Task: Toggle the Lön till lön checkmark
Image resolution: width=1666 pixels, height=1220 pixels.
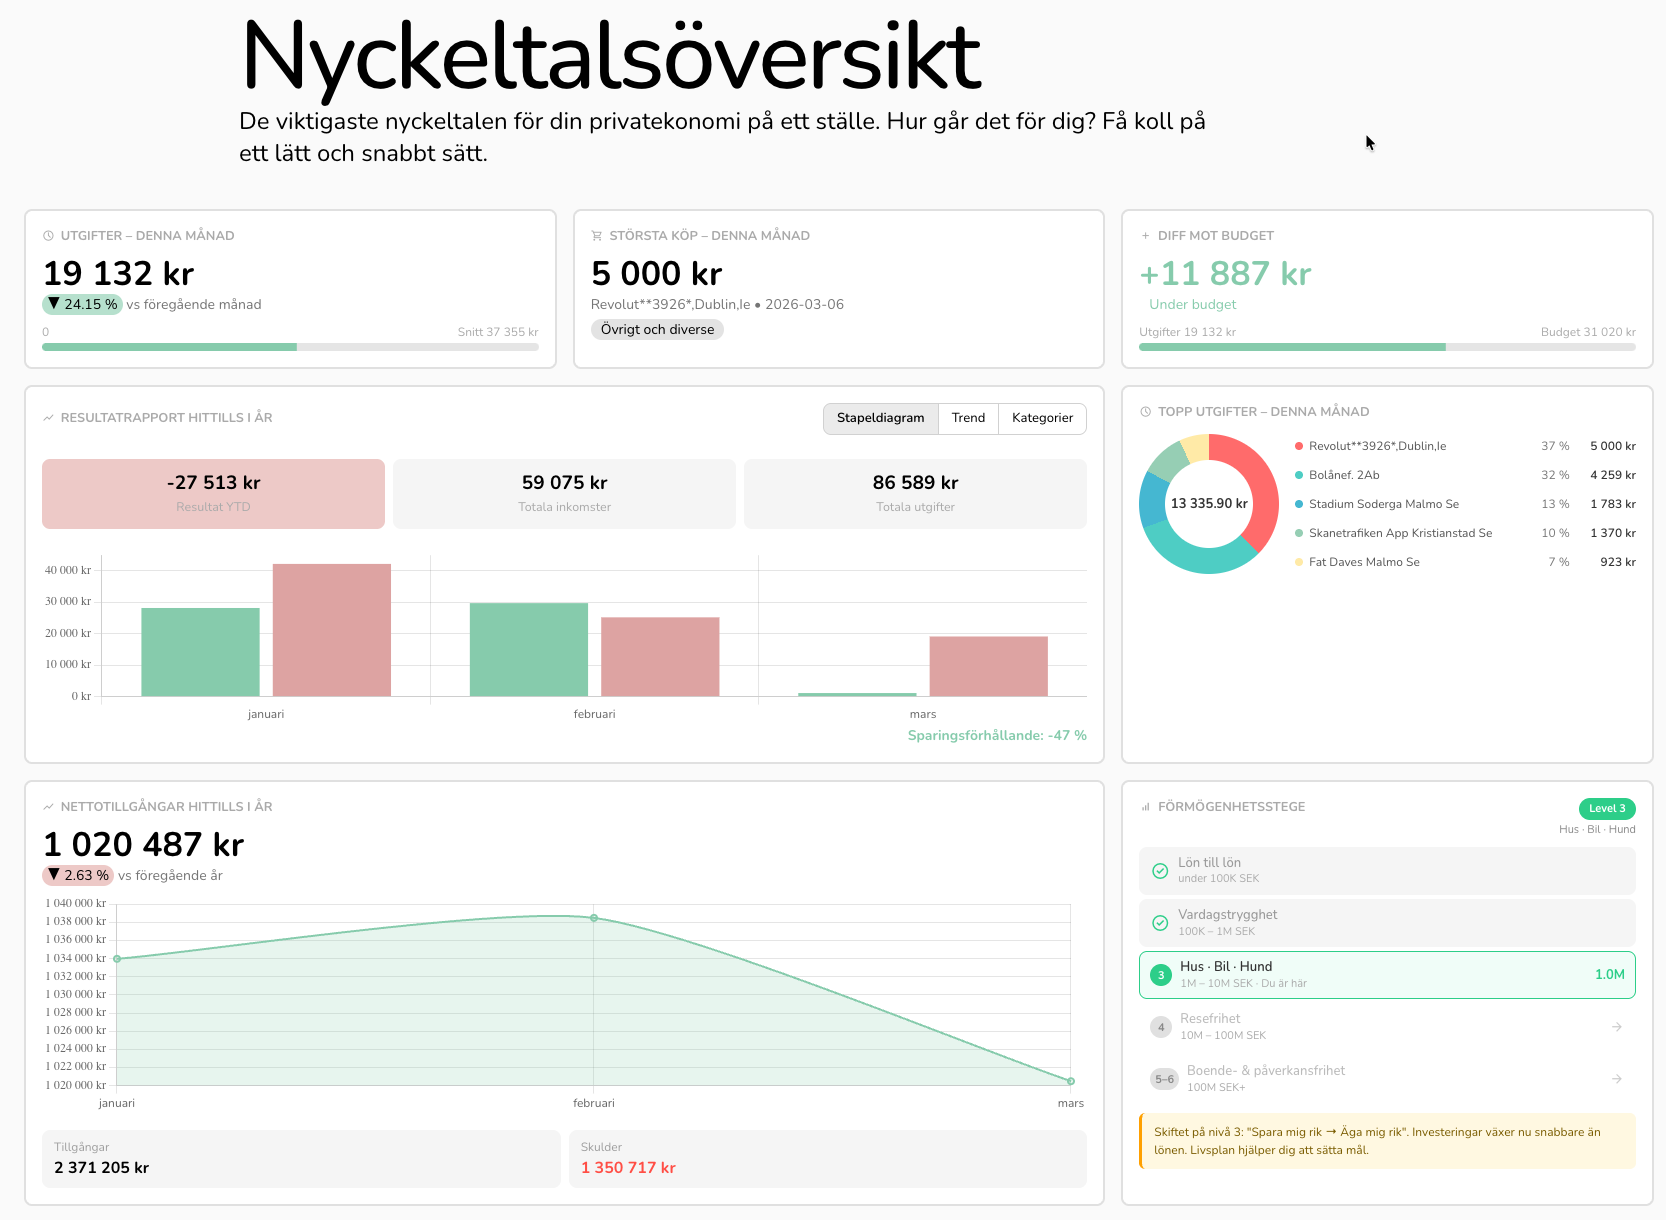Action: 1160,871
